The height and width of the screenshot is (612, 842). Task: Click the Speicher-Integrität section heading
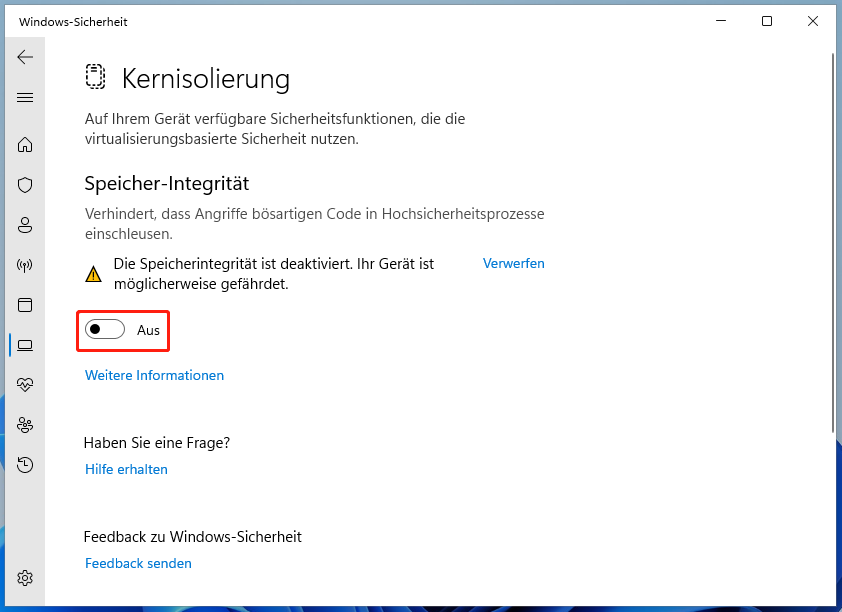(166, 184)
